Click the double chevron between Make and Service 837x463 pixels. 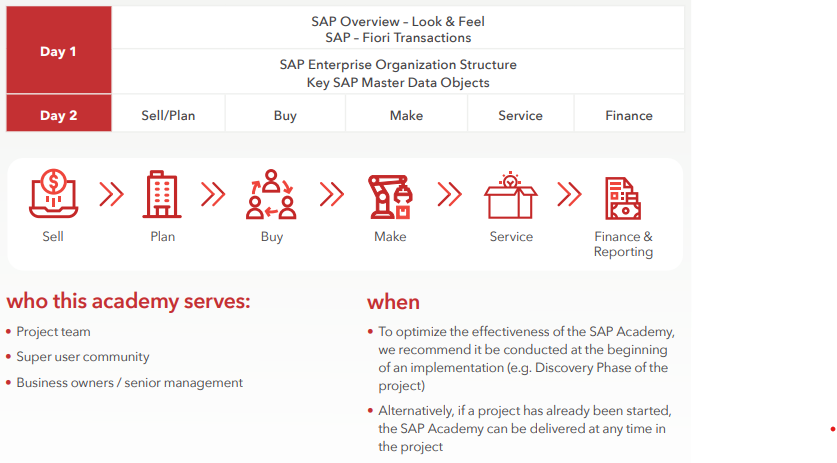coord(450,194)
